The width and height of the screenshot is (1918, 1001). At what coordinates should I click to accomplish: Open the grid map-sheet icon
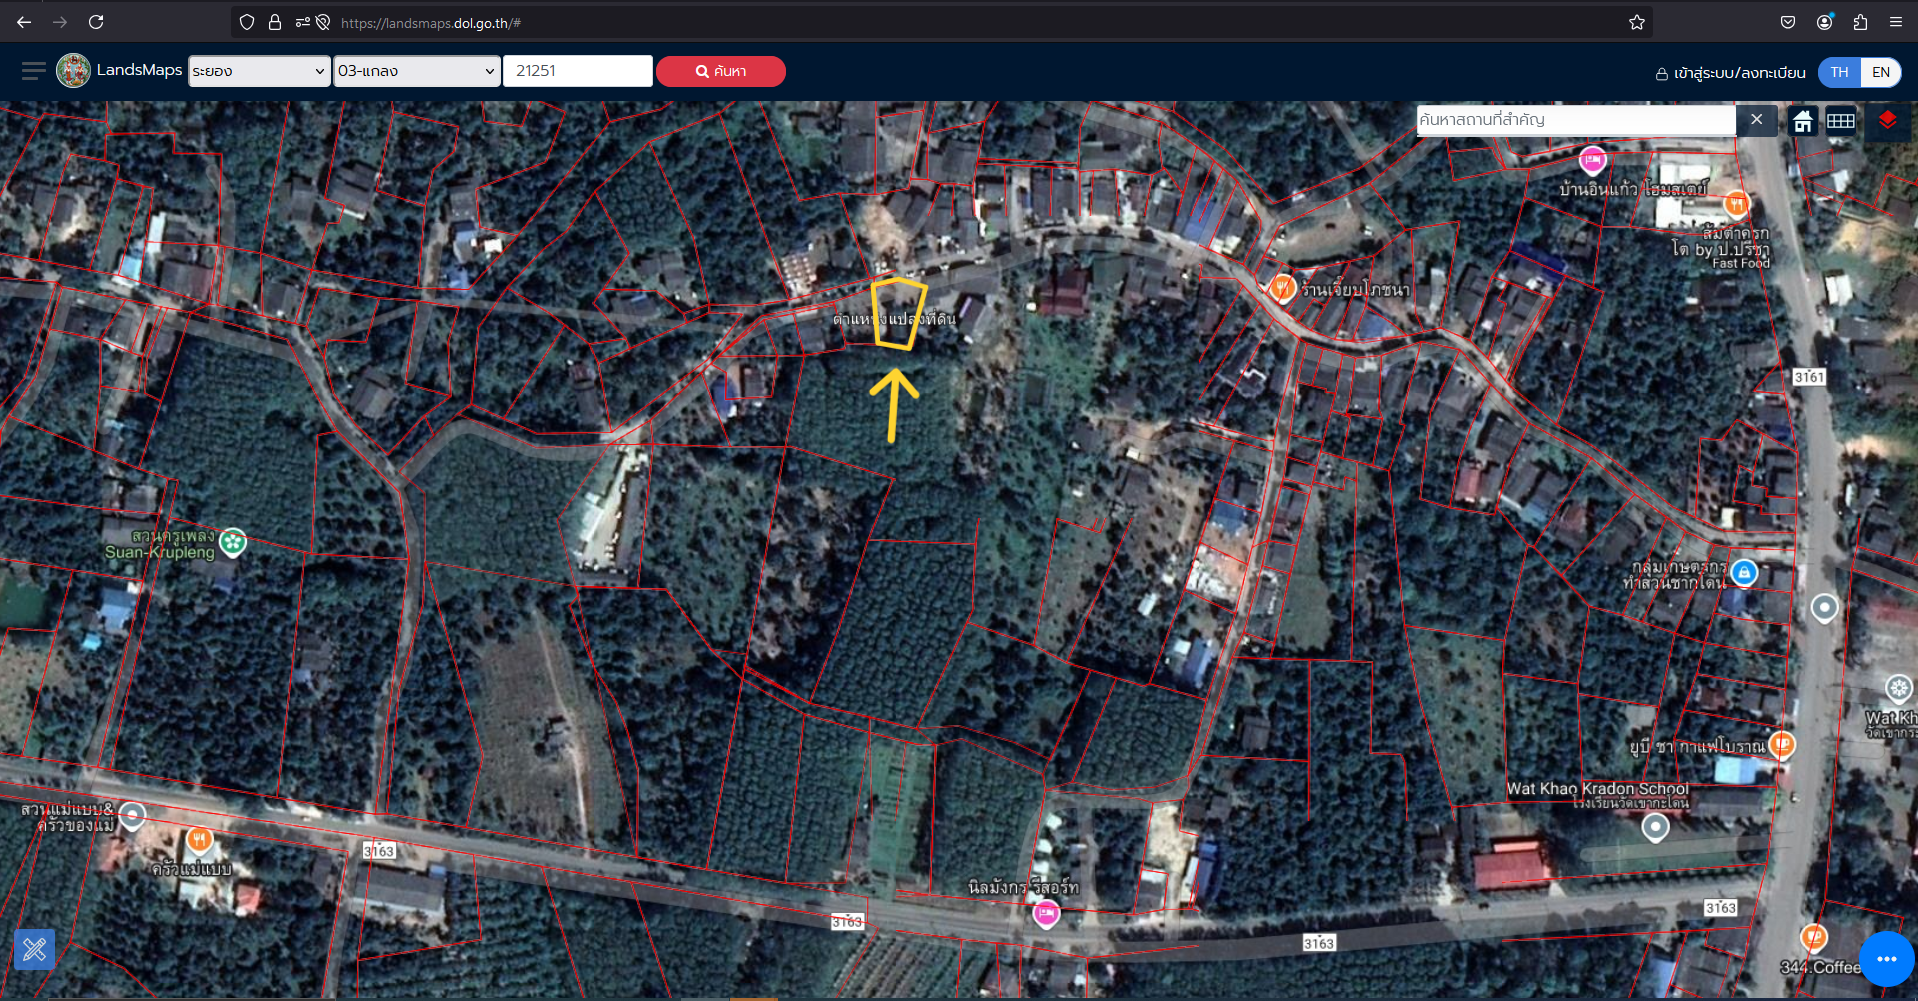click(x=1841, y=121)
